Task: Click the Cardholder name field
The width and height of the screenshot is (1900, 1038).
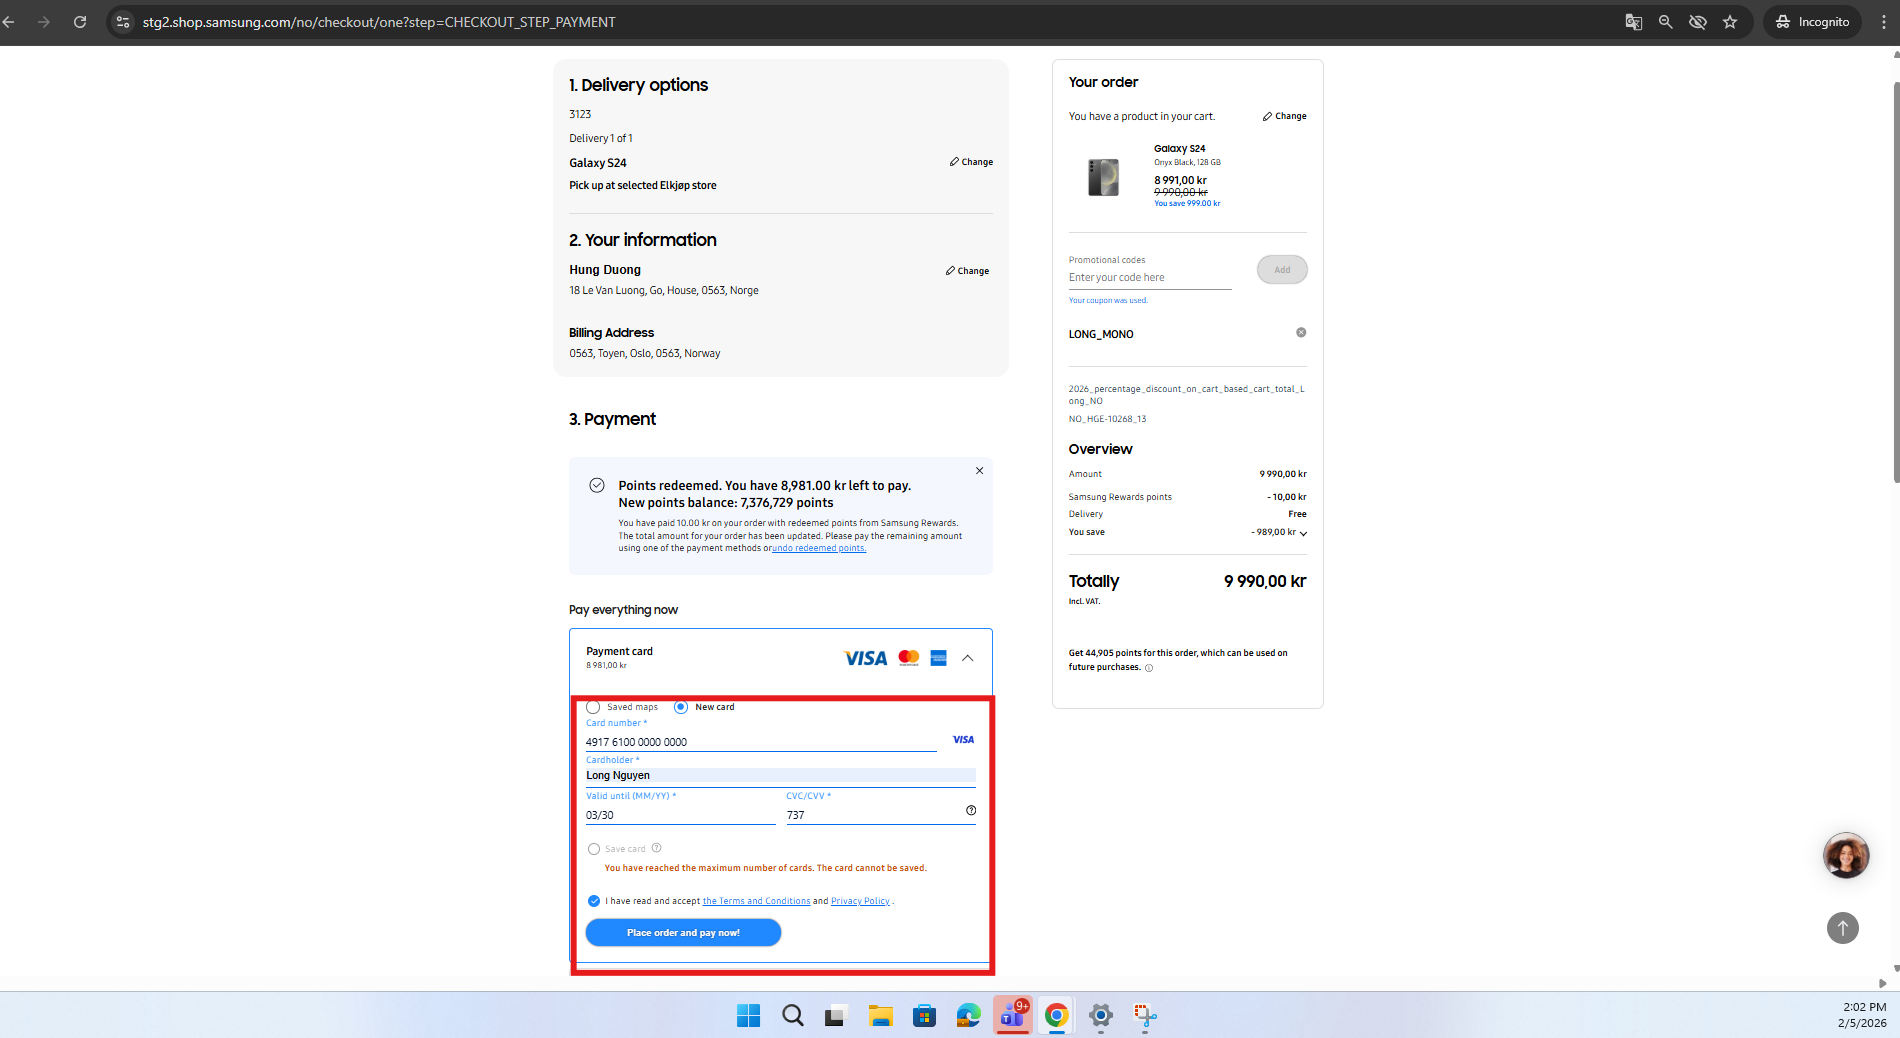Action: coord(780,776)
